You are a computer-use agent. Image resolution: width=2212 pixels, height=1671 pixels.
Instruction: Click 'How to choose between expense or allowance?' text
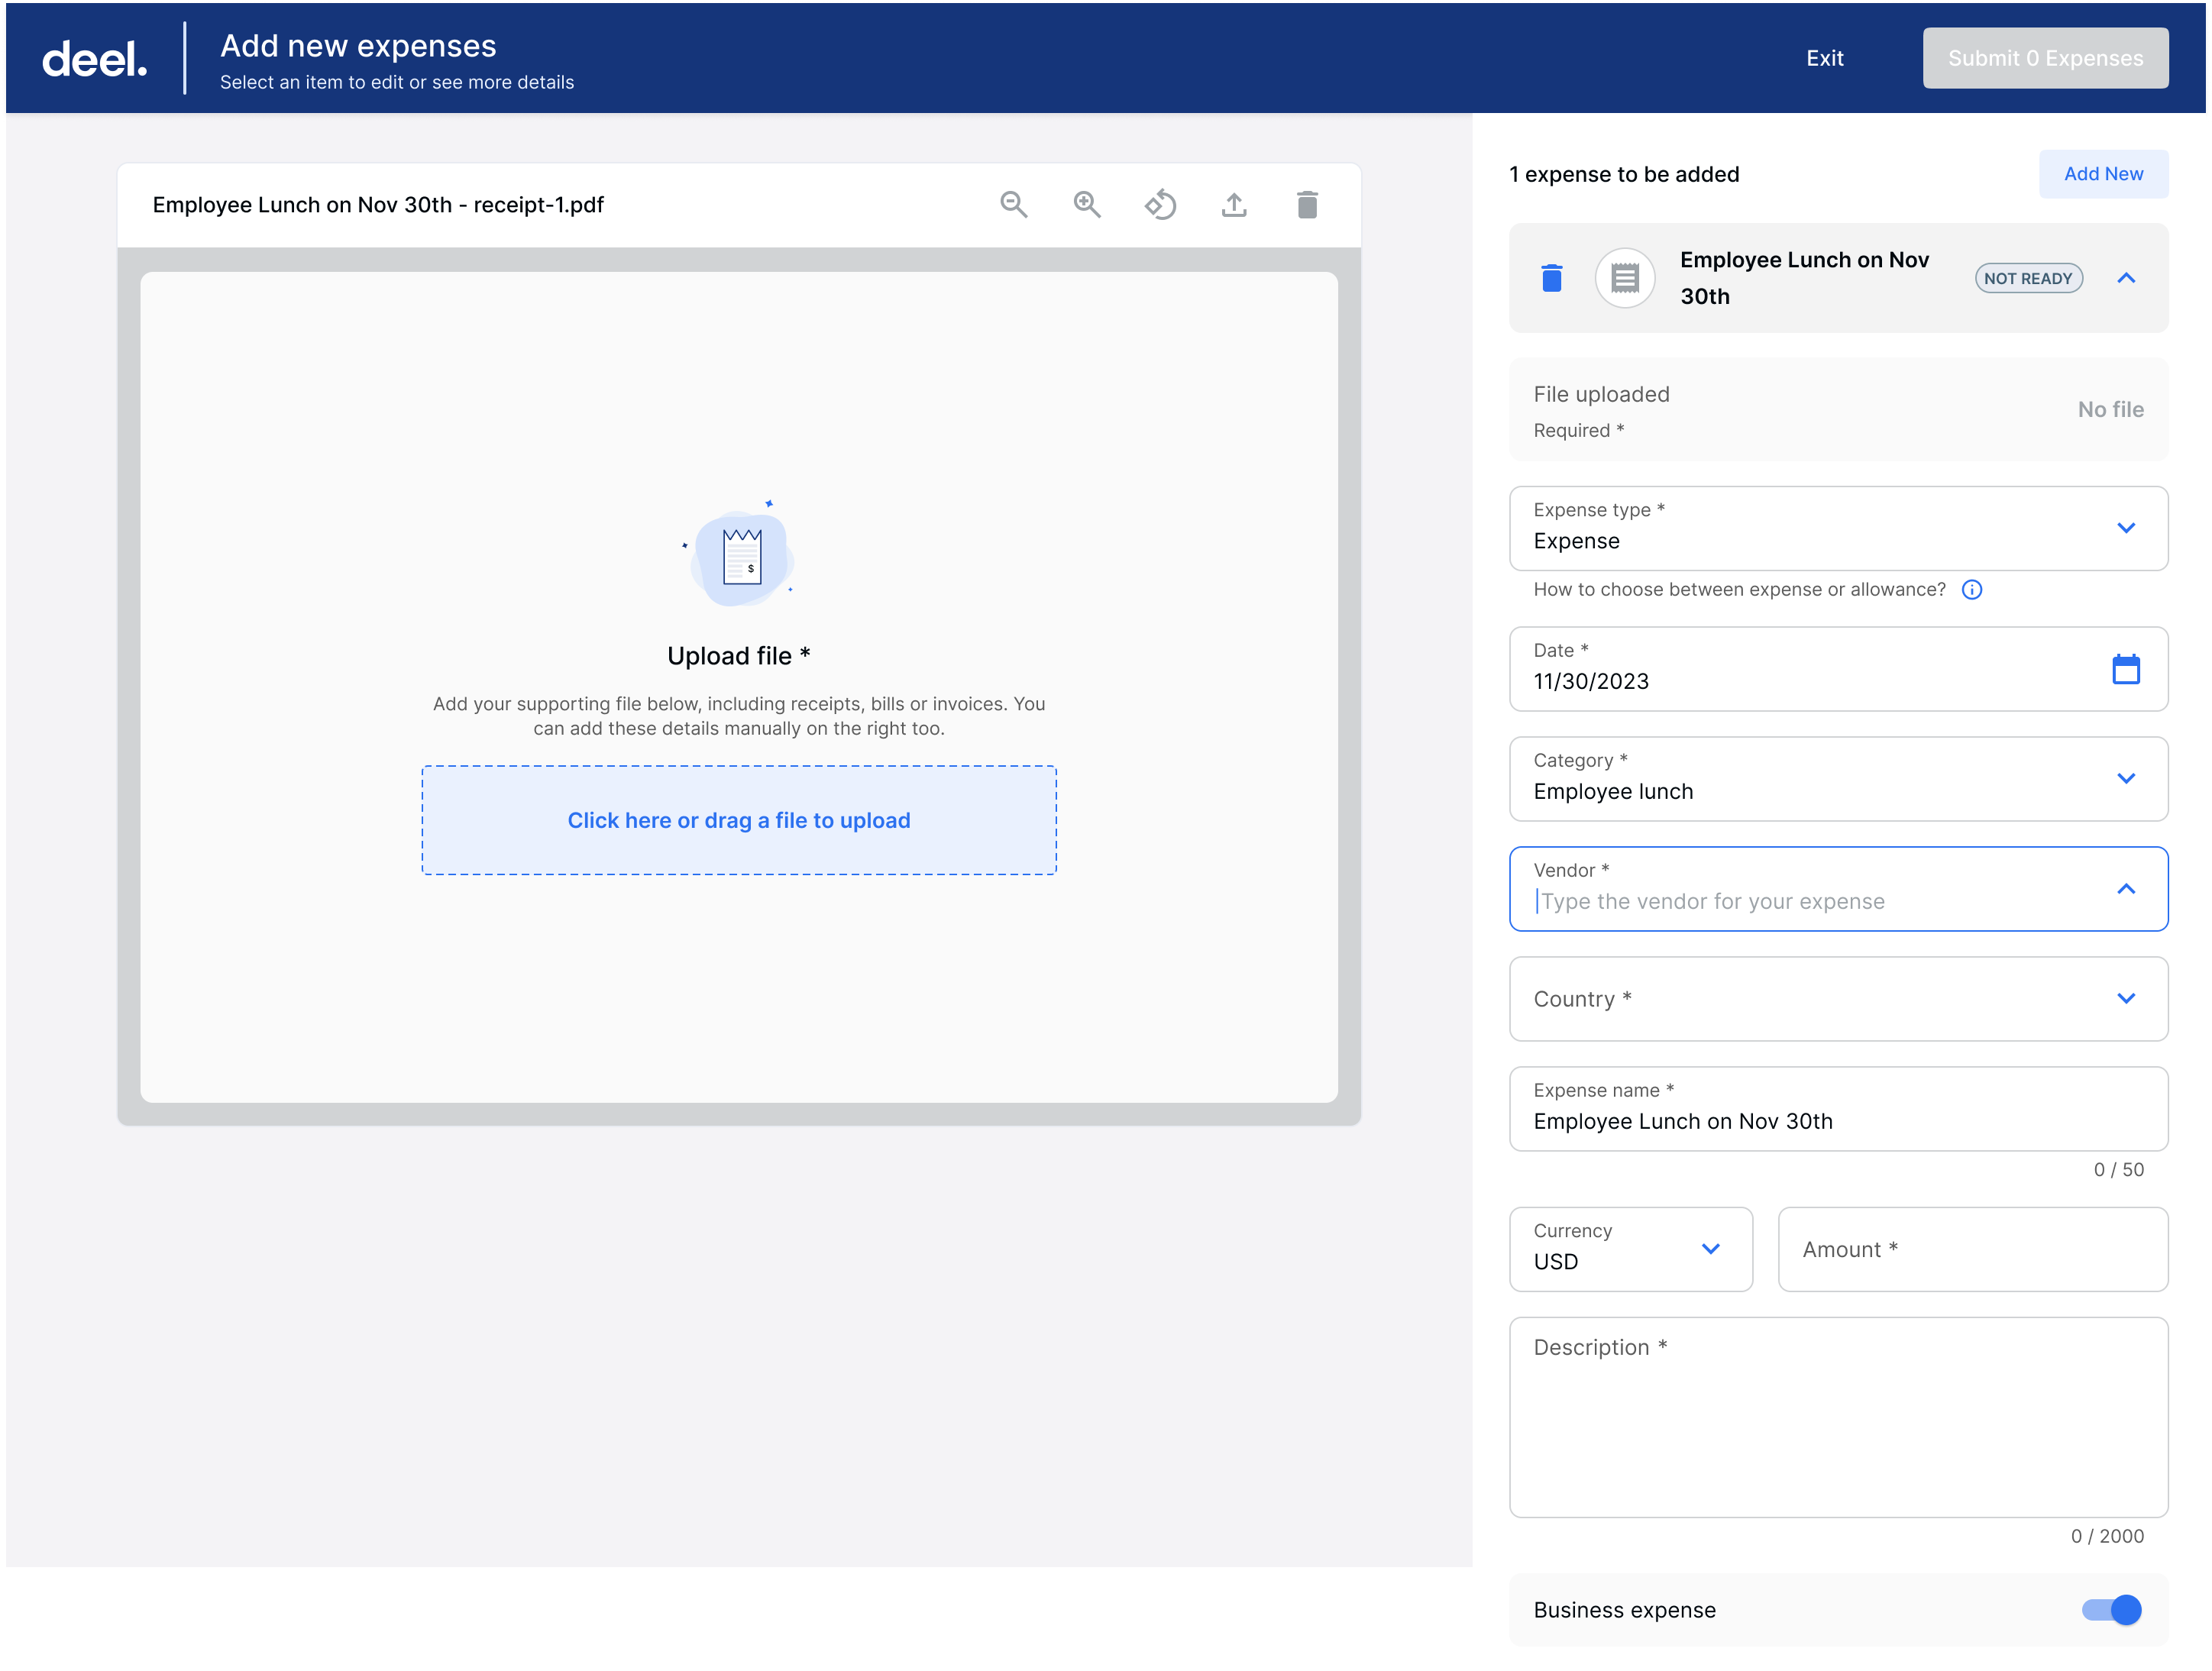pos(1739,590)
